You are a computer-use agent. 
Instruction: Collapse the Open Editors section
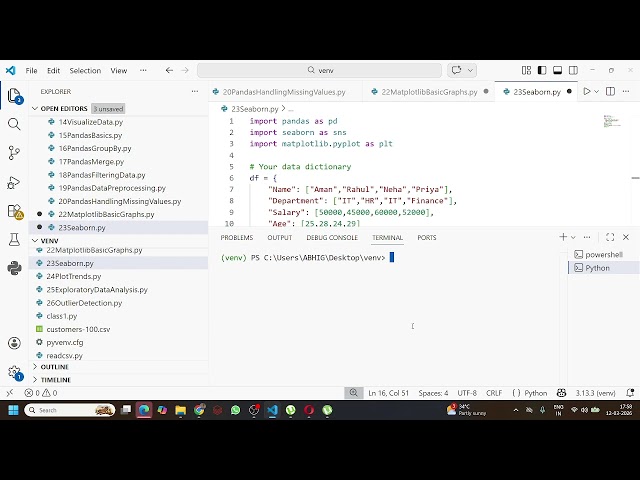pyautogui.click(x=35, y=109)
